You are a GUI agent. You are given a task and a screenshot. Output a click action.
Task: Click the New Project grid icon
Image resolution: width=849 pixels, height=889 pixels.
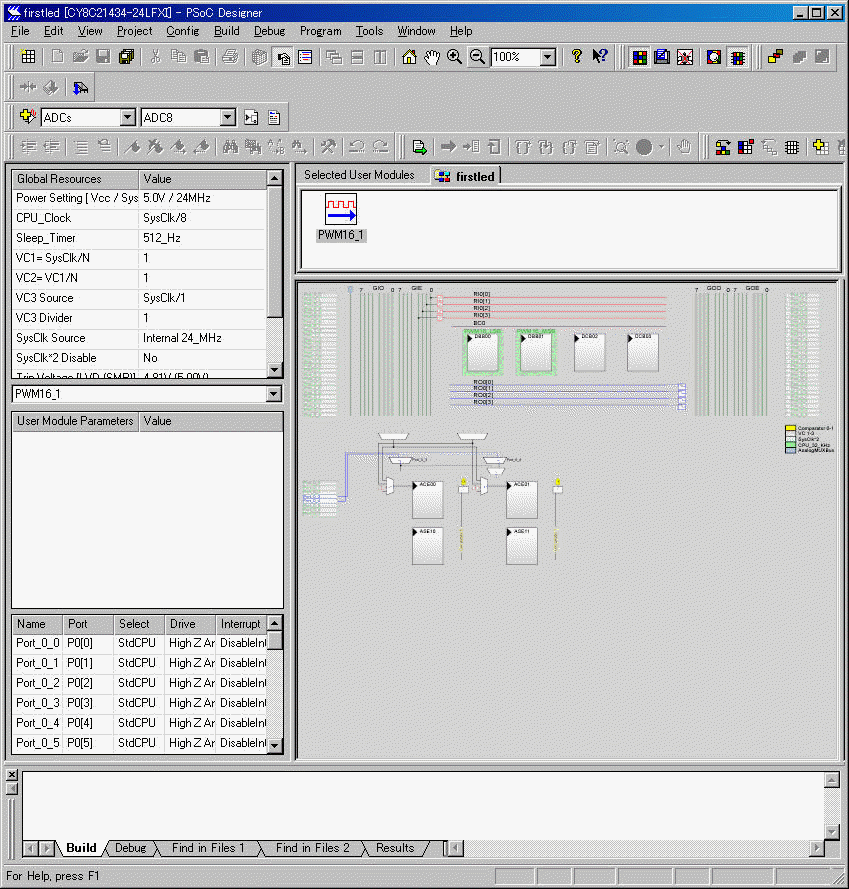pyautogui.click(x=28, y=57)
